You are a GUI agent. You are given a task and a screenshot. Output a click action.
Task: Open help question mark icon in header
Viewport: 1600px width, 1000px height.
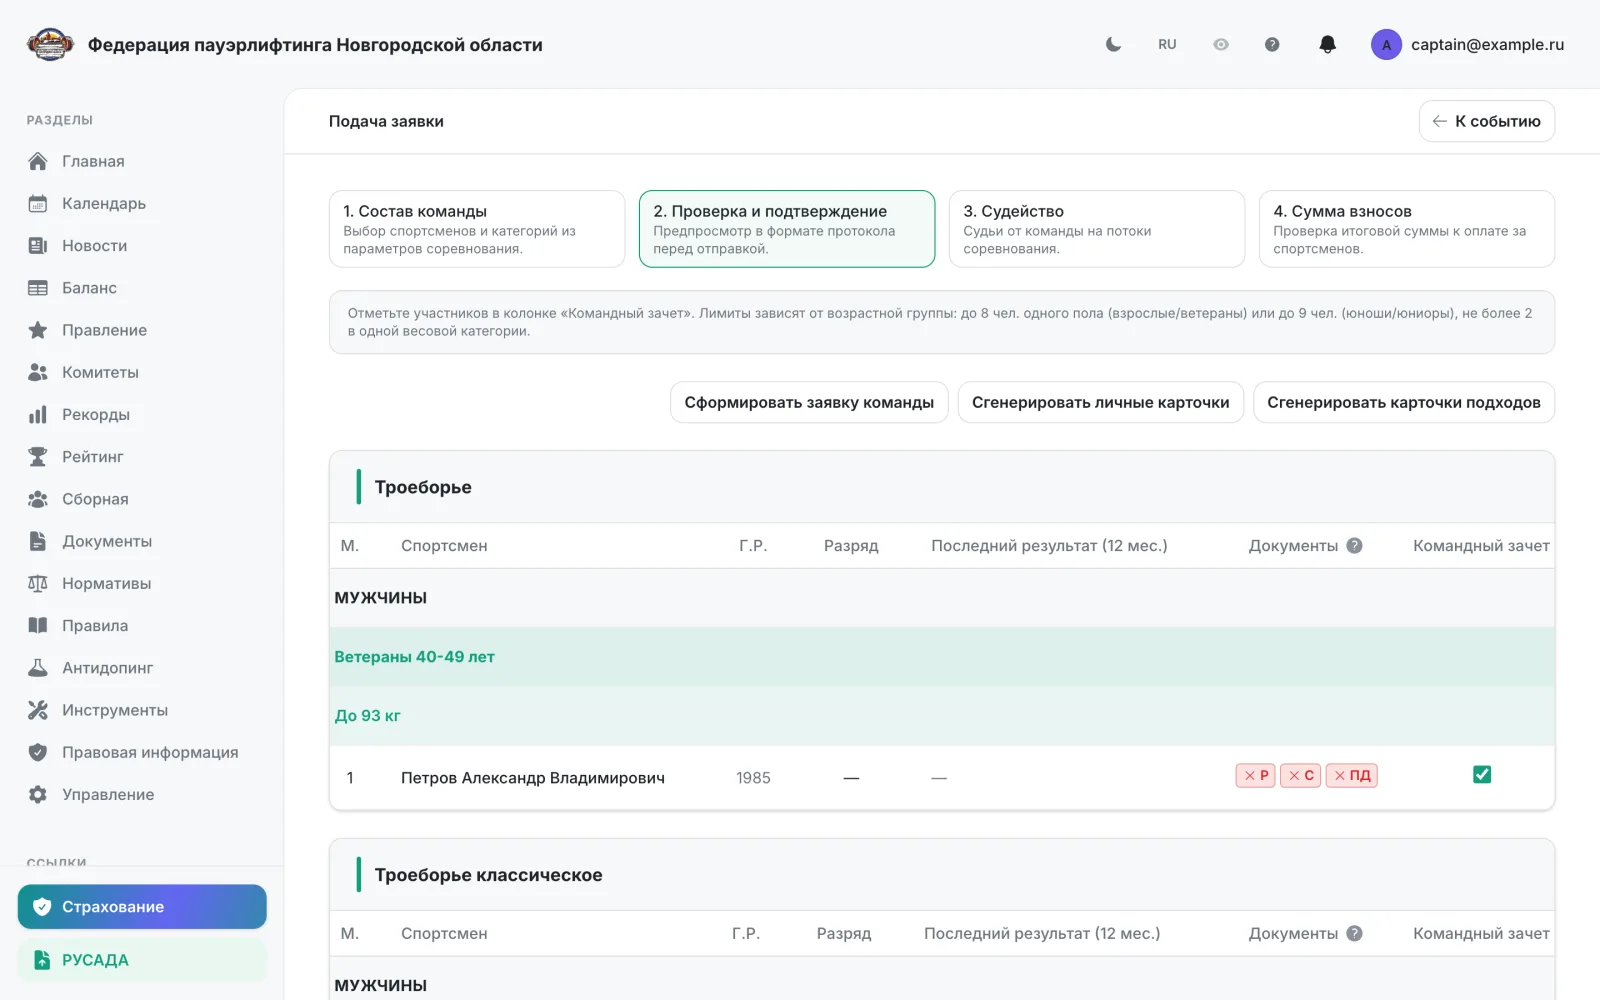[1272, 44]
